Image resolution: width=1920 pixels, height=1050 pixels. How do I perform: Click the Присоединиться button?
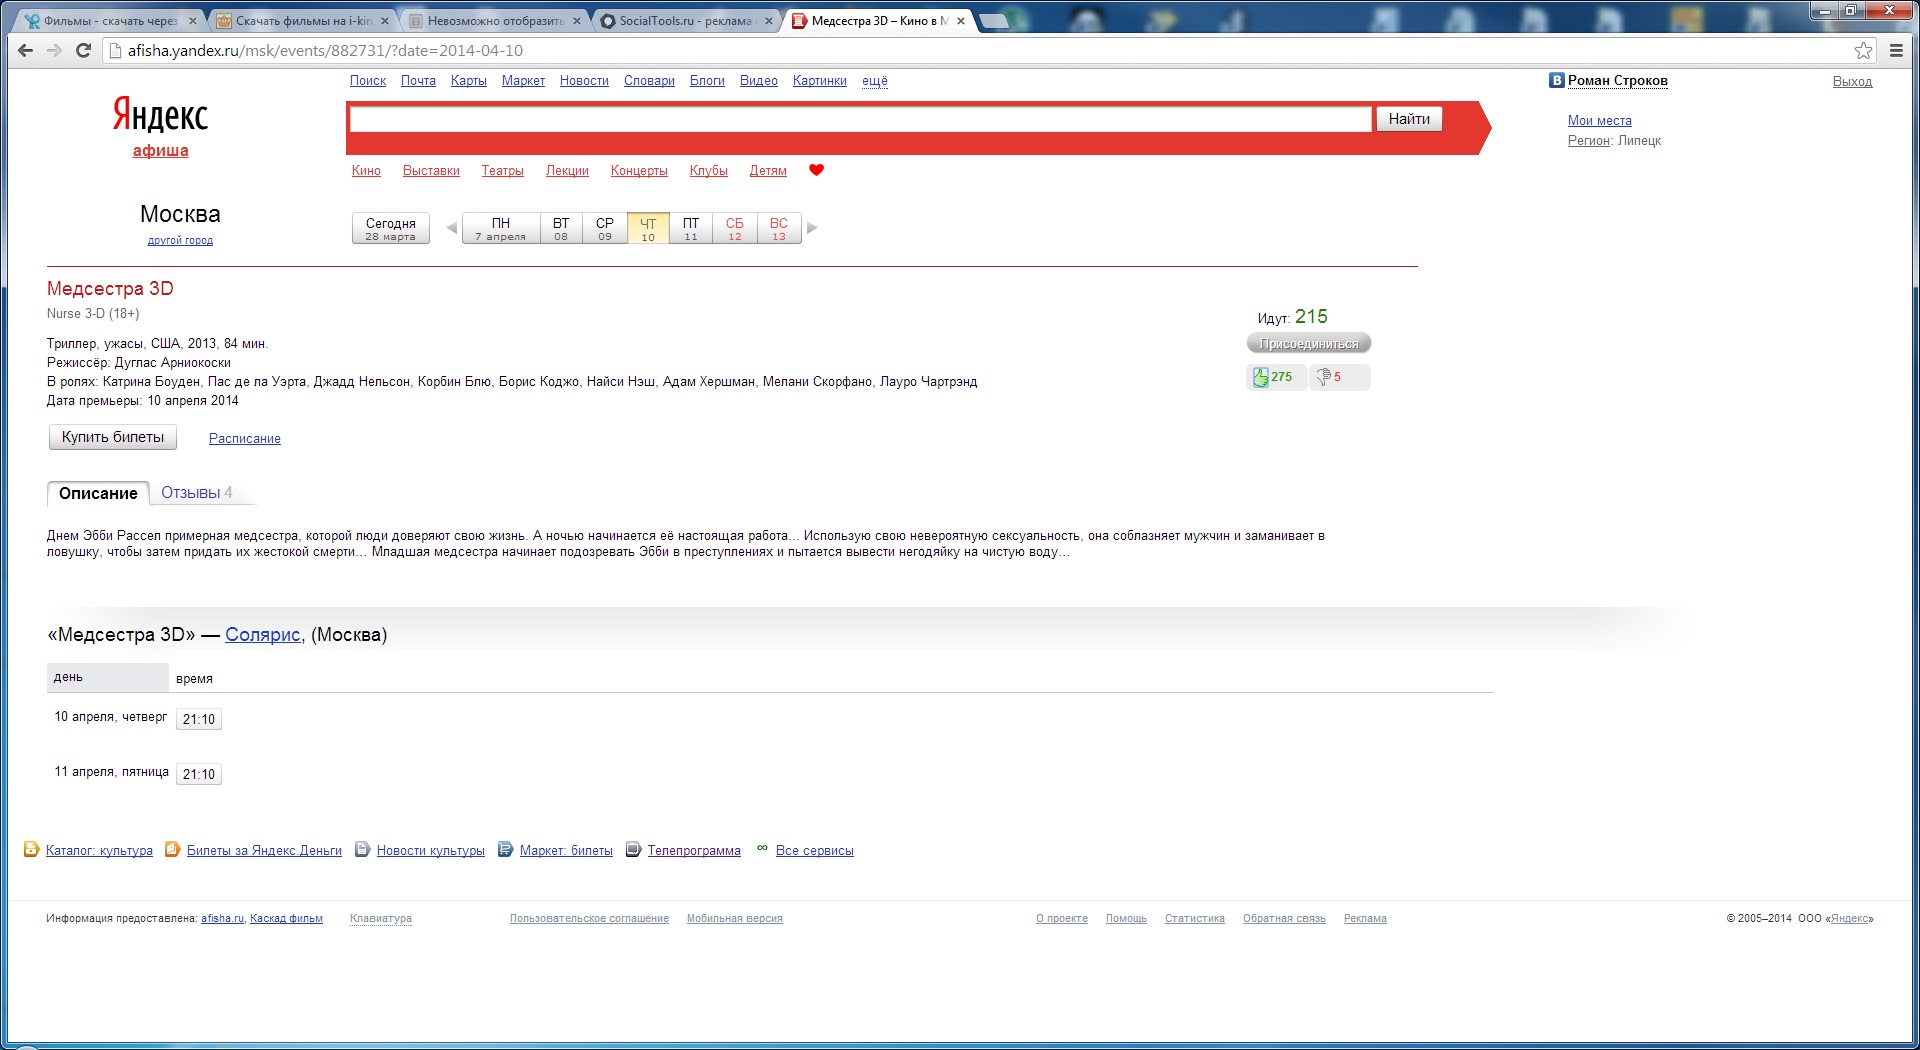pyautogui.click(x=1309, y=344)
